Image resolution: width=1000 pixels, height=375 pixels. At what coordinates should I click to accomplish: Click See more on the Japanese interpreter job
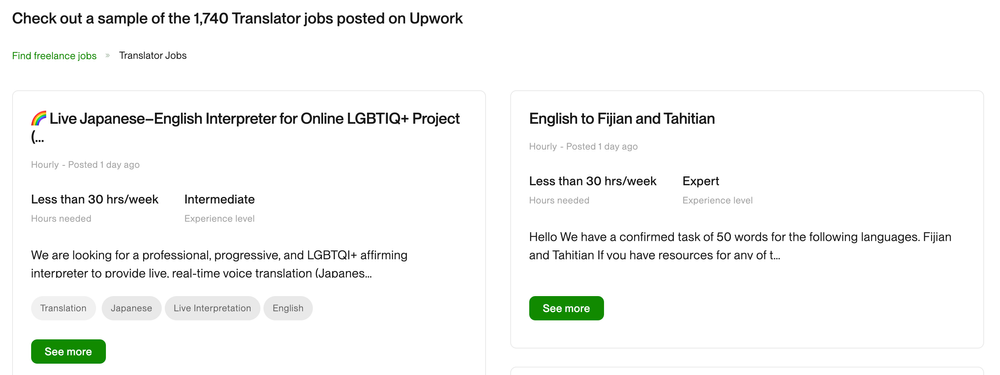click(68, 351)
